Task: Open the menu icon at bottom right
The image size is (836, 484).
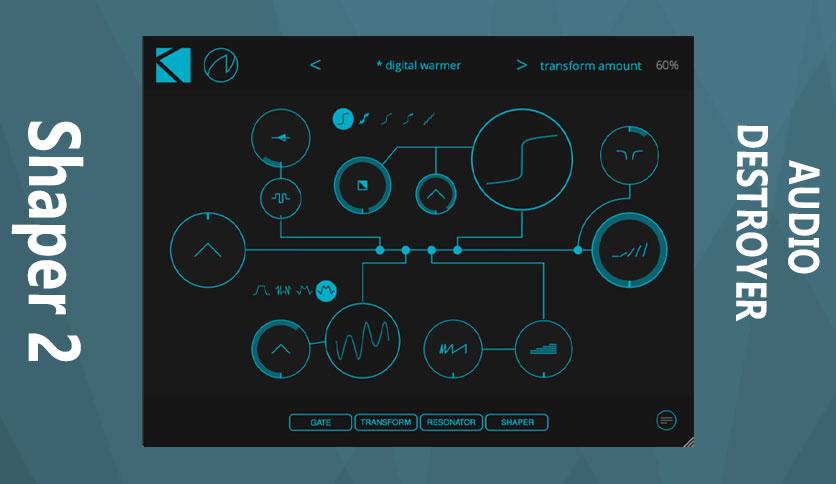Action: 666,420
